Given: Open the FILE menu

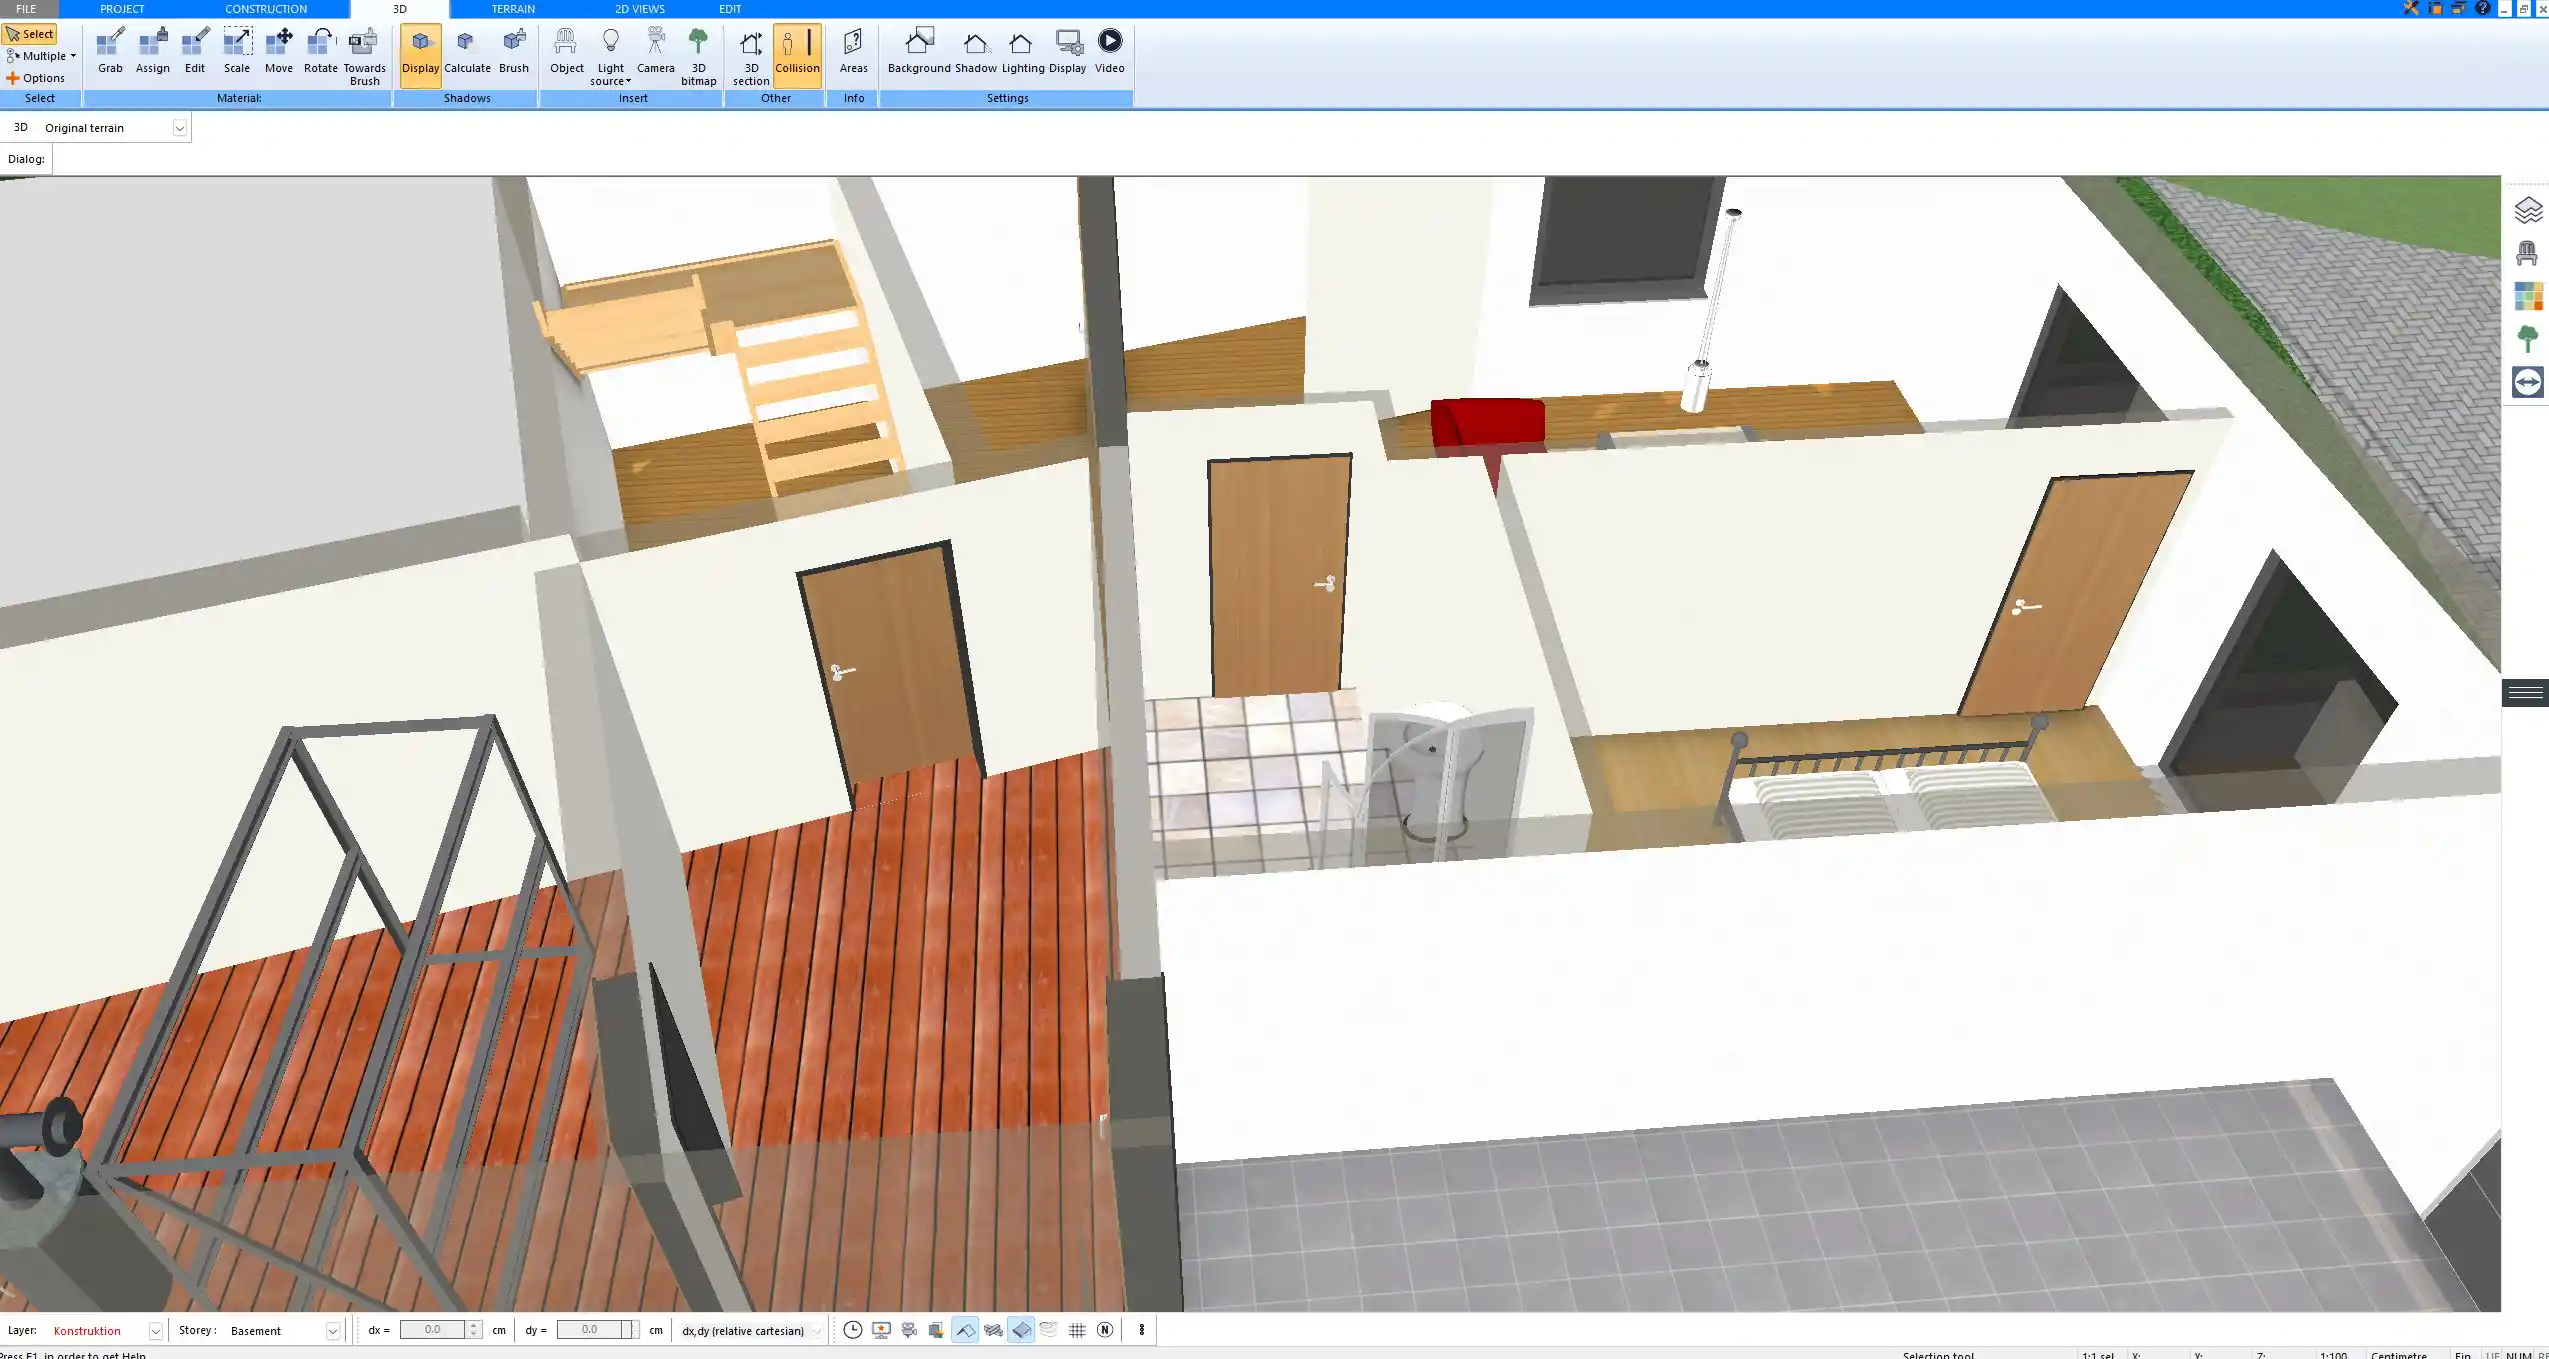Looking at the screenshot, I should click(26, 9).
